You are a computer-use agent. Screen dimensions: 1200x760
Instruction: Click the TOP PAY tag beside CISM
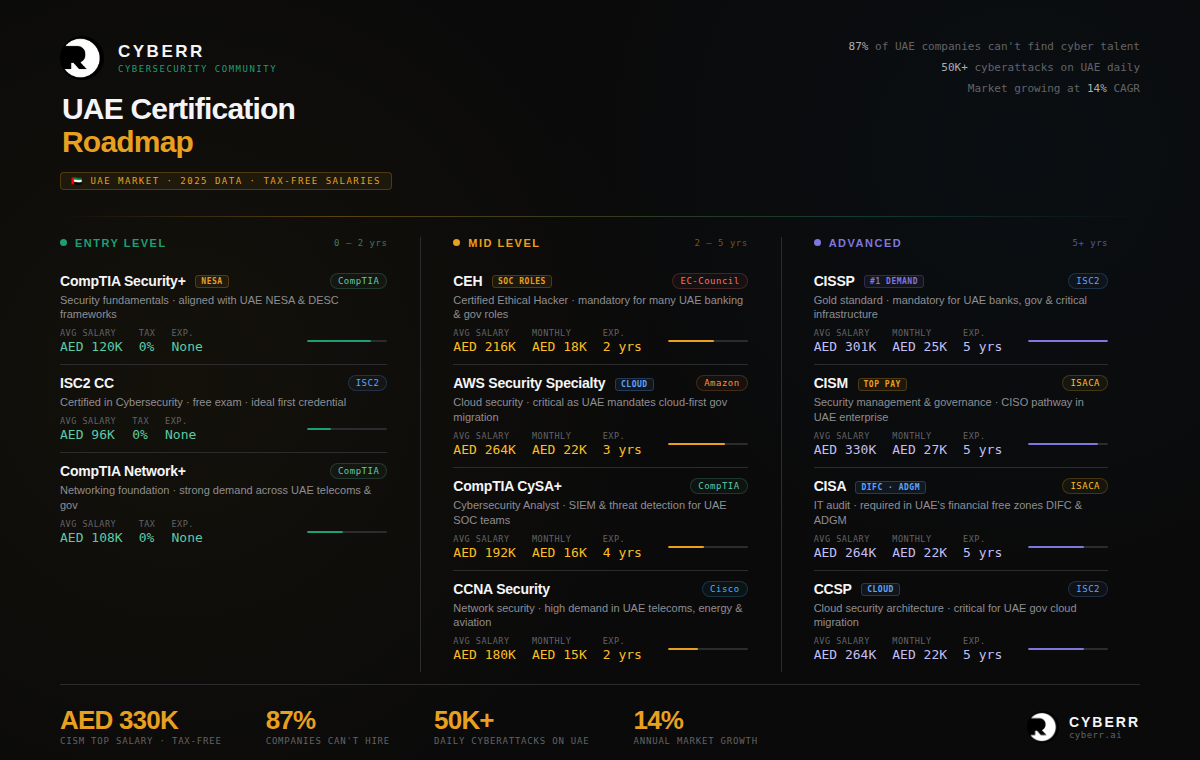tap(882, 383)
